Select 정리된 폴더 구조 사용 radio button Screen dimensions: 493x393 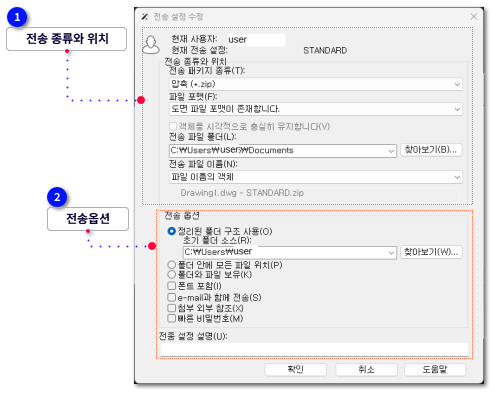171,231
